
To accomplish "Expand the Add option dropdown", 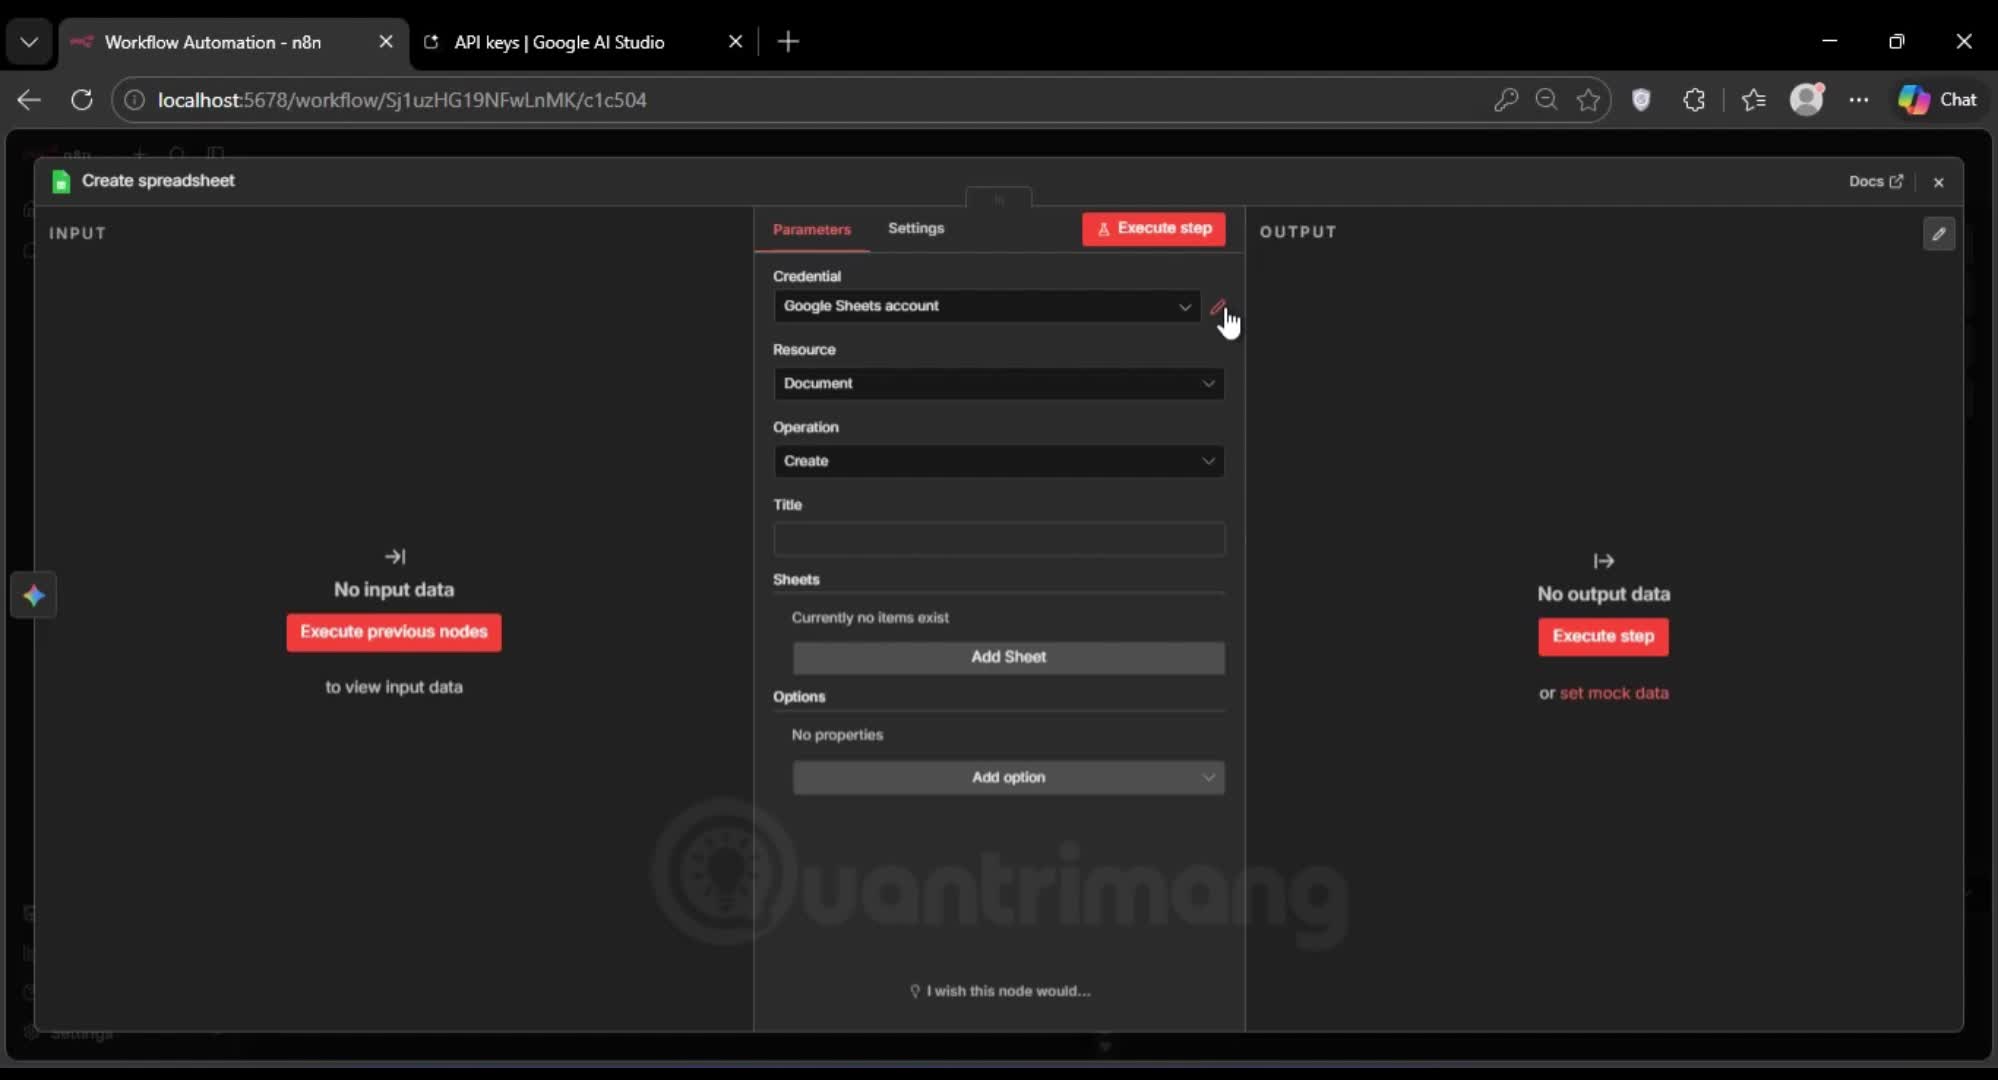I will pos(1008,777).
